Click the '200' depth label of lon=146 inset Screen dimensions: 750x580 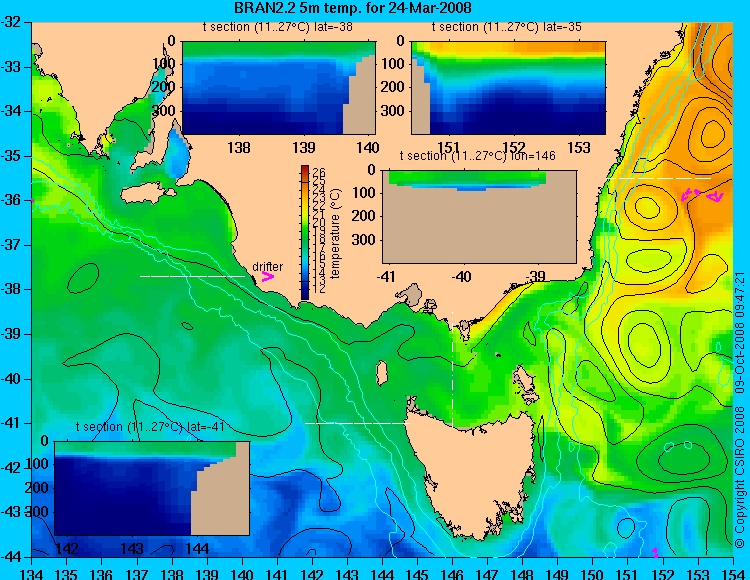click(x=364, y=216)
